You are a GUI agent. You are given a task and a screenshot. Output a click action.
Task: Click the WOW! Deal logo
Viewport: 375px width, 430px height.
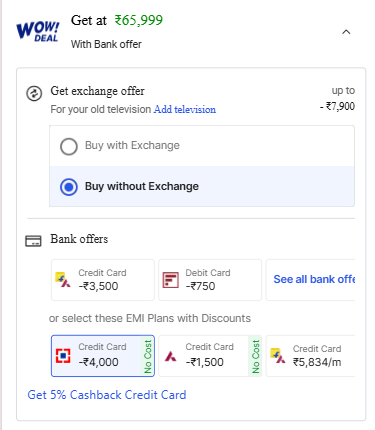pyautogui.click(x=38, y=32)
